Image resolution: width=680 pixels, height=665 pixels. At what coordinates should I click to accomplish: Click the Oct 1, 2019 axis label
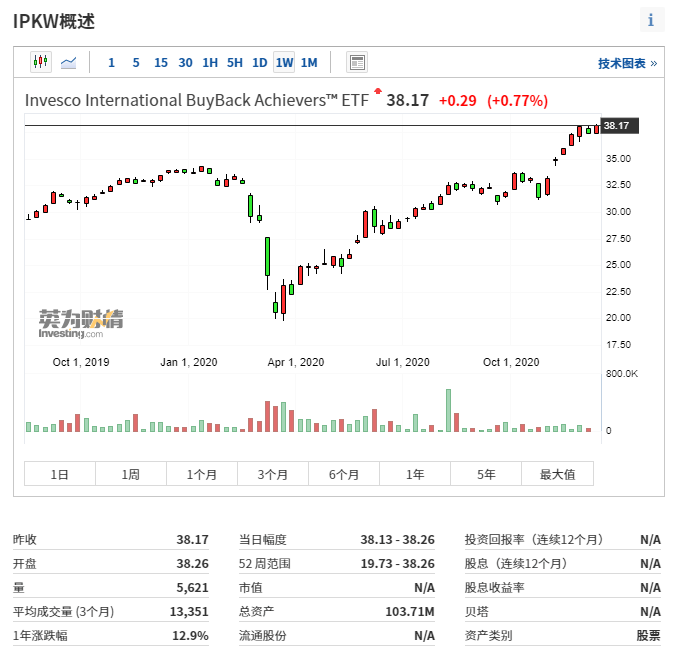pyautogui.click(x=81, y=362)
